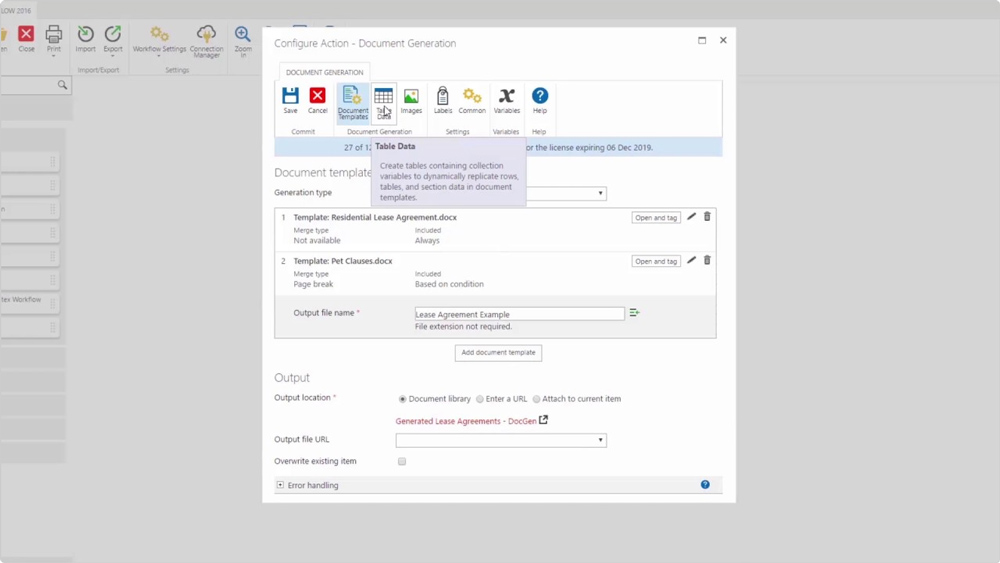The width and height of the screenshot is (1000, 563).
Task: Open the Common settings icon
Action: (472, 99)
